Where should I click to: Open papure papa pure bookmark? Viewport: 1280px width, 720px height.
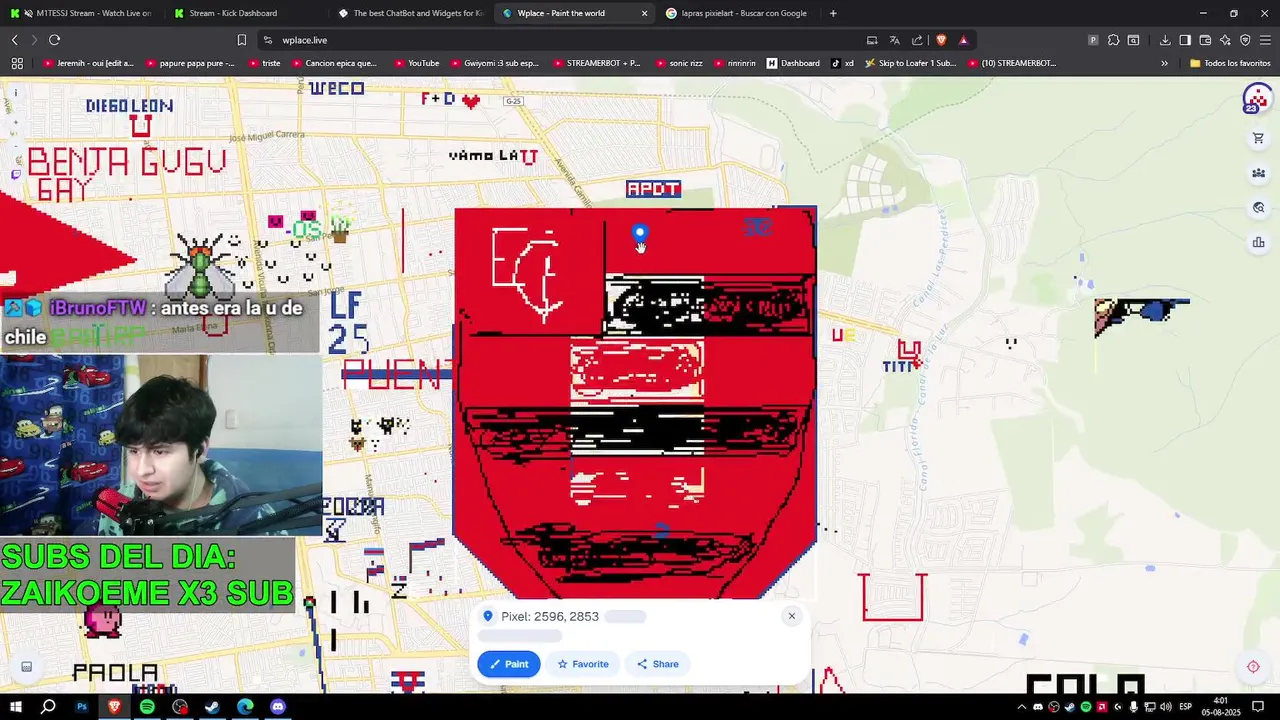pos(190,63)
